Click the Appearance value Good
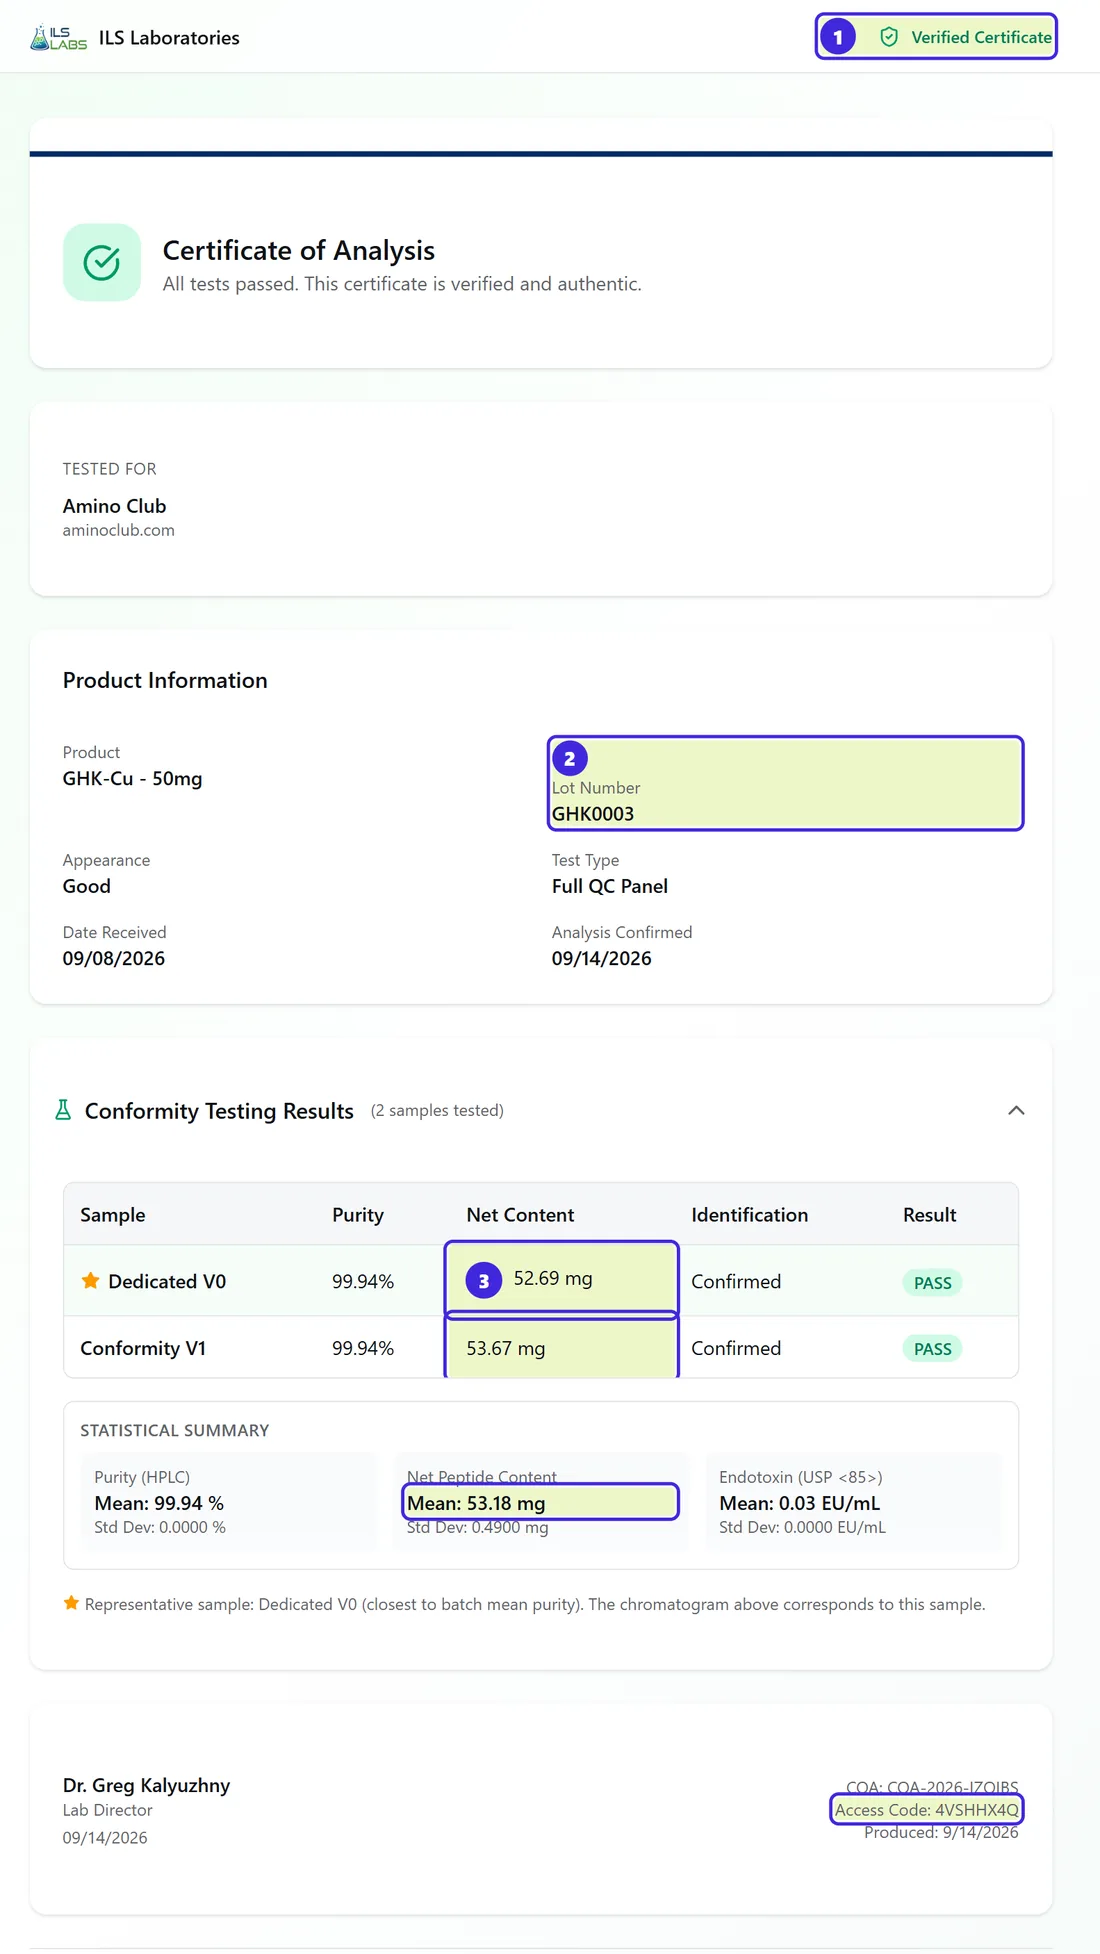 pyautogui.click(x=87, y=886)
